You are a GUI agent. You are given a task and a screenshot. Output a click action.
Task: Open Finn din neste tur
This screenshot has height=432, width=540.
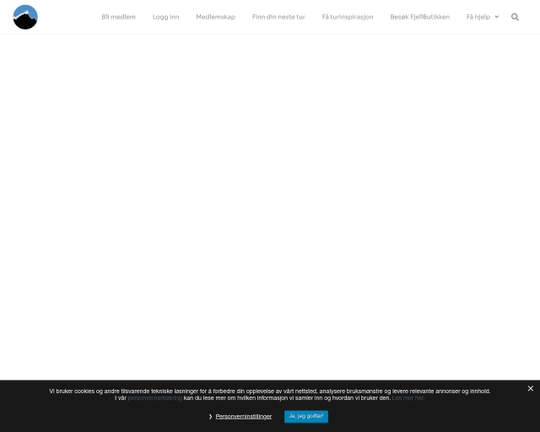[x=279, y=17]
